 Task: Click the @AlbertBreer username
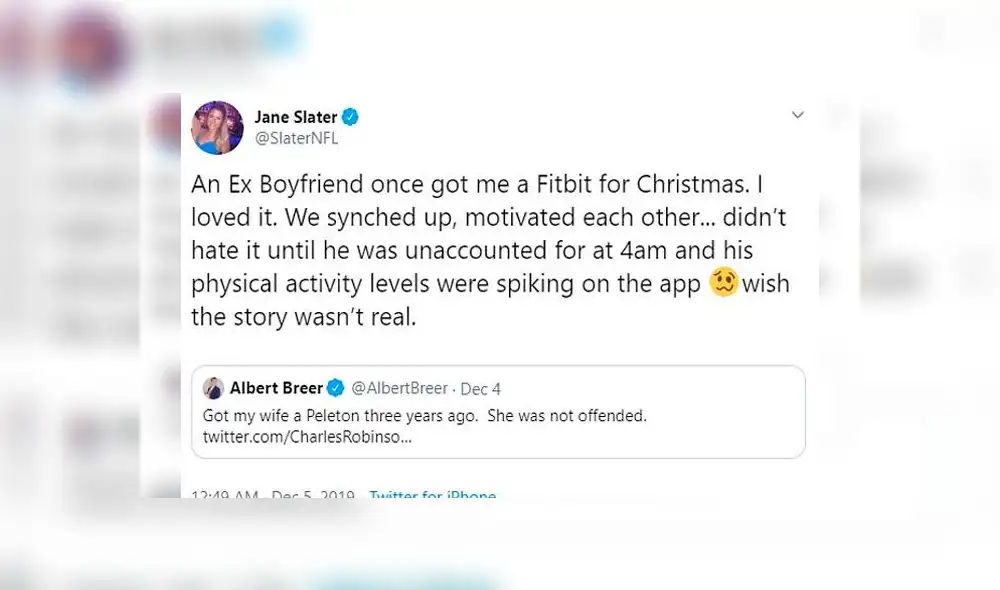pos(399,388)
